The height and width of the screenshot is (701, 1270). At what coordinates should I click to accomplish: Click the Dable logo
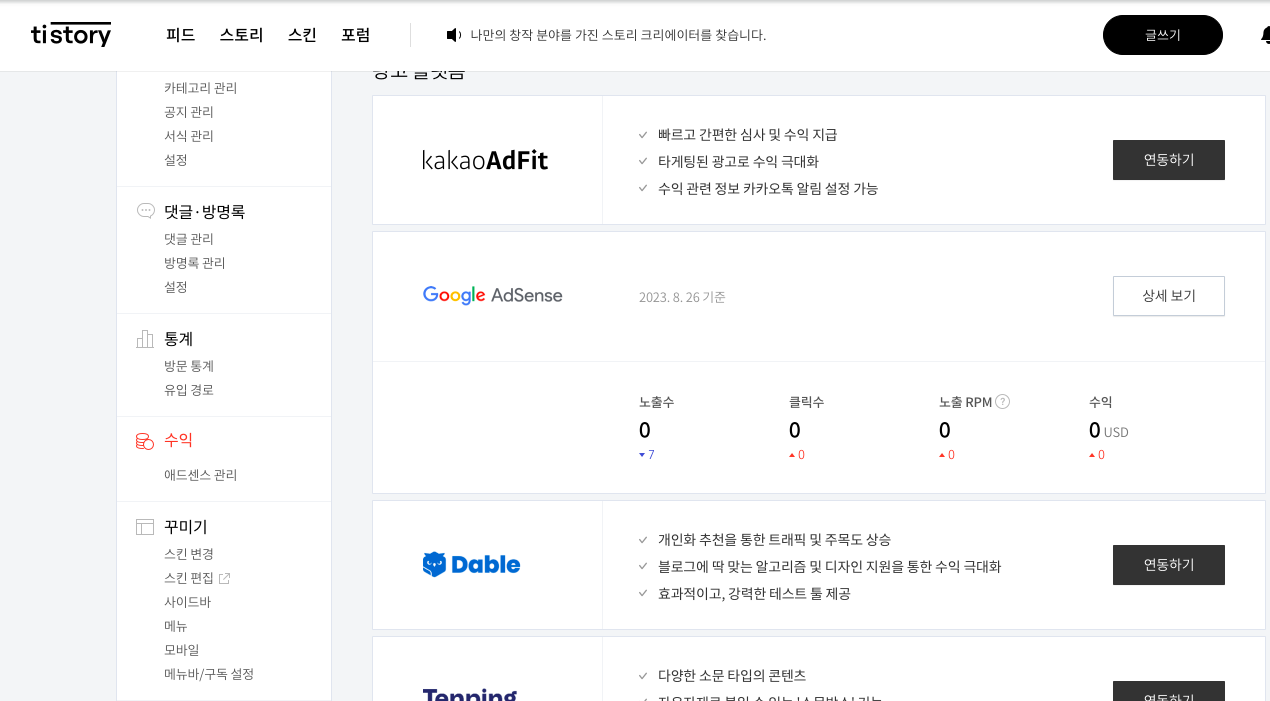(471, 564)
